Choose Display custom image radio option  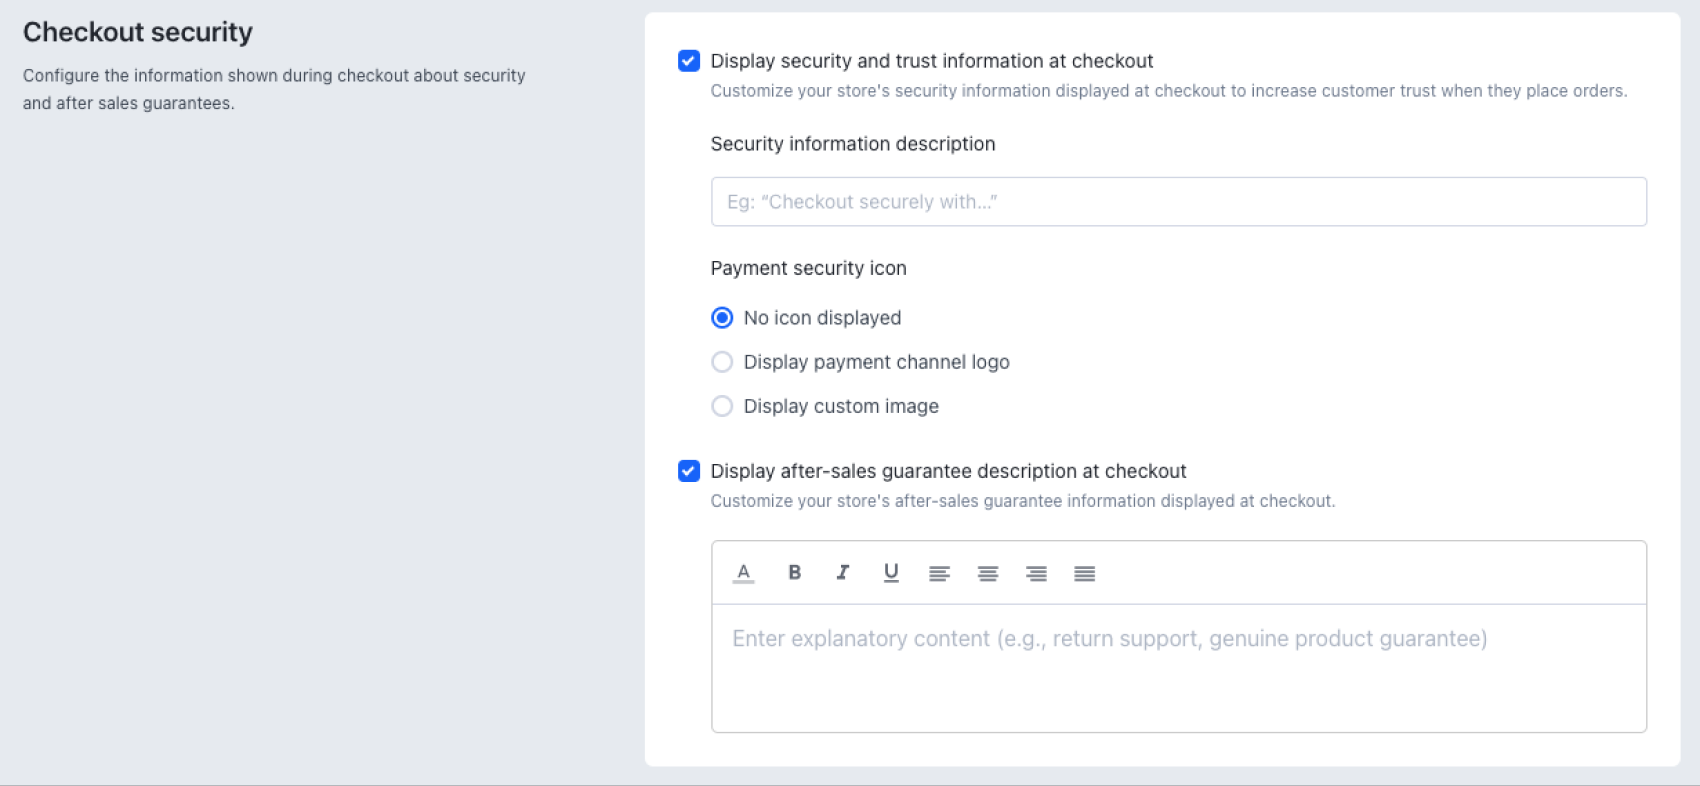[722, 406]
